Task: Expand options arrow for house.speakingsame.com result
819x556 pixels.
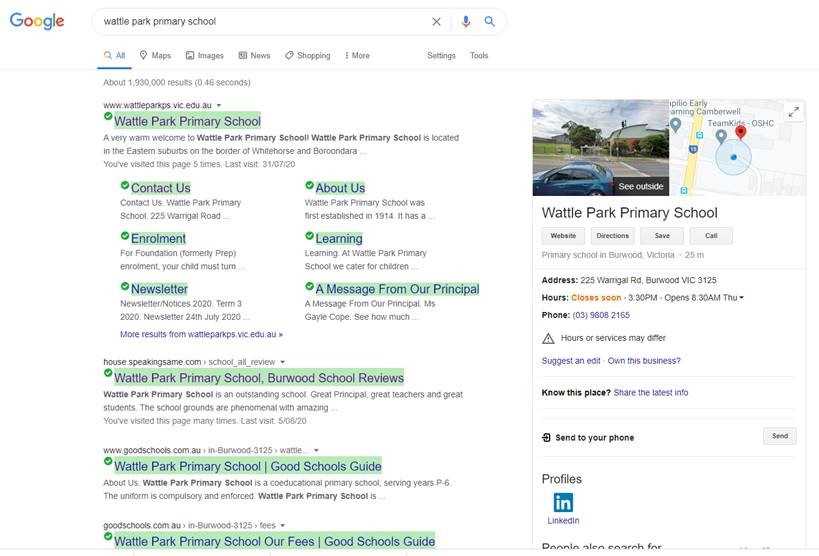Action: click(283, 362)
